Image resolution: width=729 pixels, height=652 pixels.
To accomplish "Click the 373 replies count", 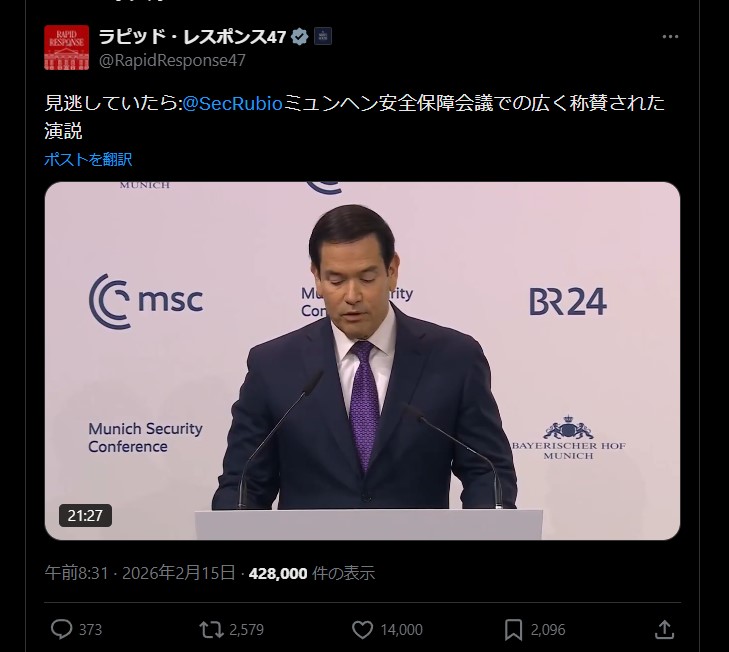I will tap(90, 630).
